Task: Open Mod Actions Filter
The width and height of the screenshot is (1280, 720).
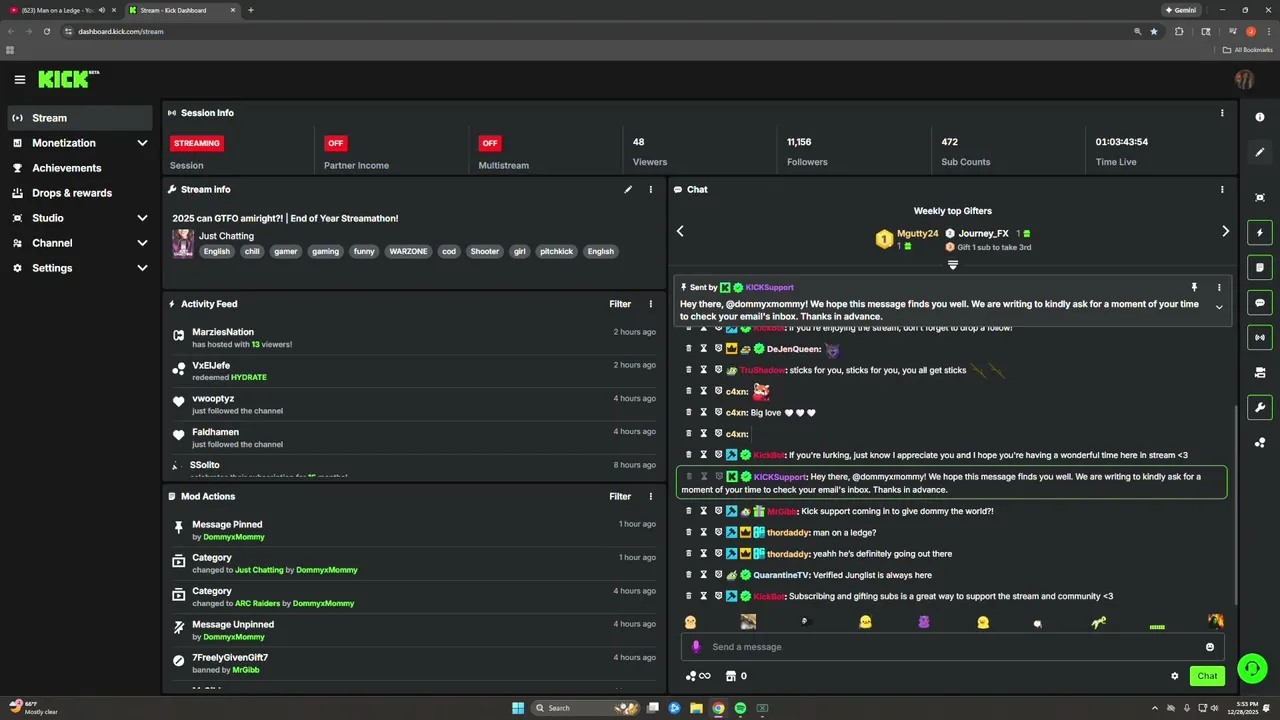Action: [620, 496]
